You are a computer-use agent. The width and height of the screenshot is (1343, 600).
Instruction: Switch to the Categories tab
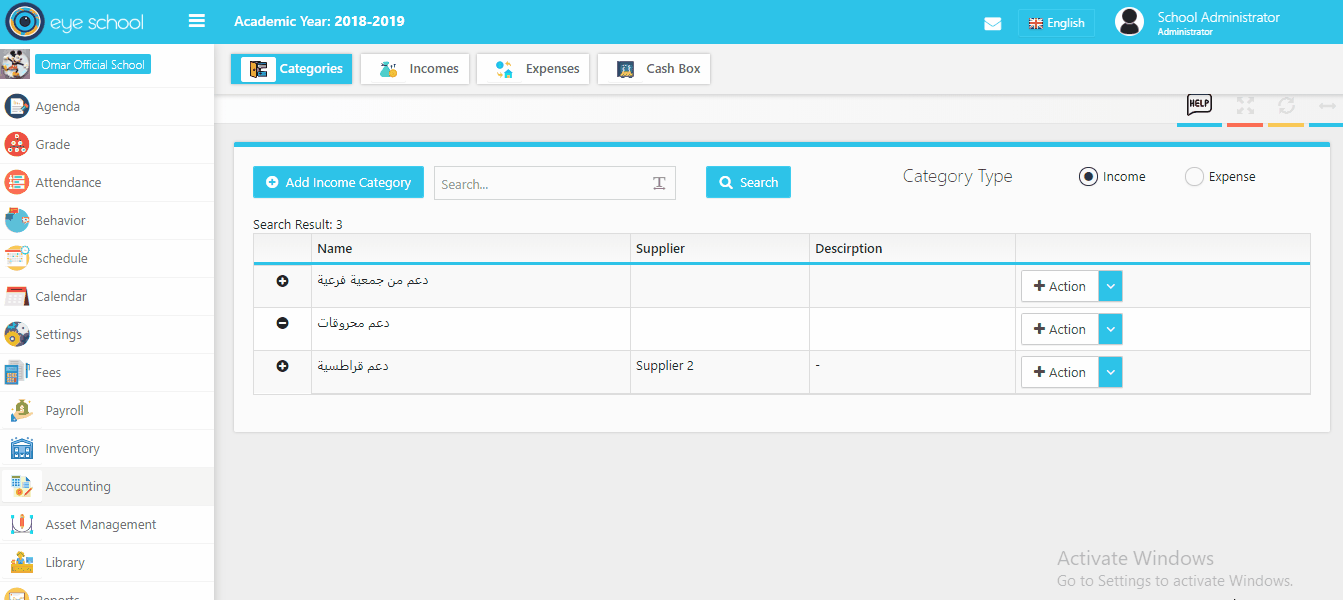click(x=291, y=69)
